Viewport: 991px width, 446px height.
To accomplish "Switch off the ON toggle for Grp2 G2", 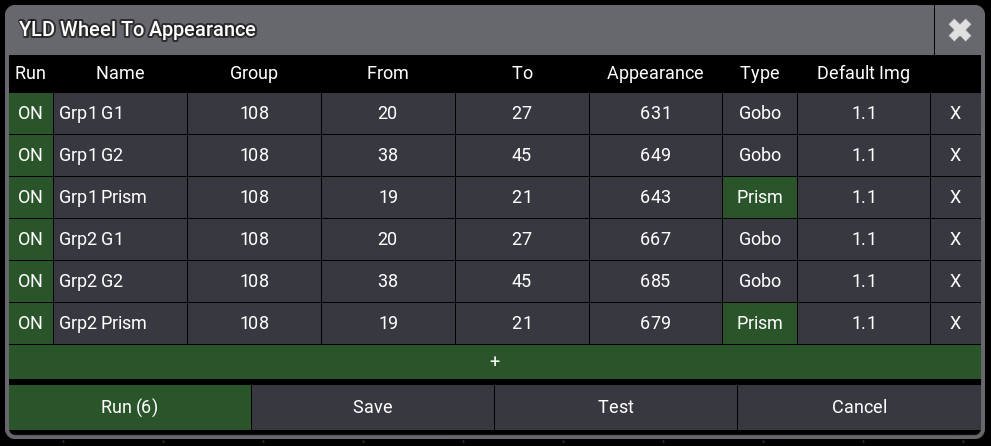I will (30, 281).
